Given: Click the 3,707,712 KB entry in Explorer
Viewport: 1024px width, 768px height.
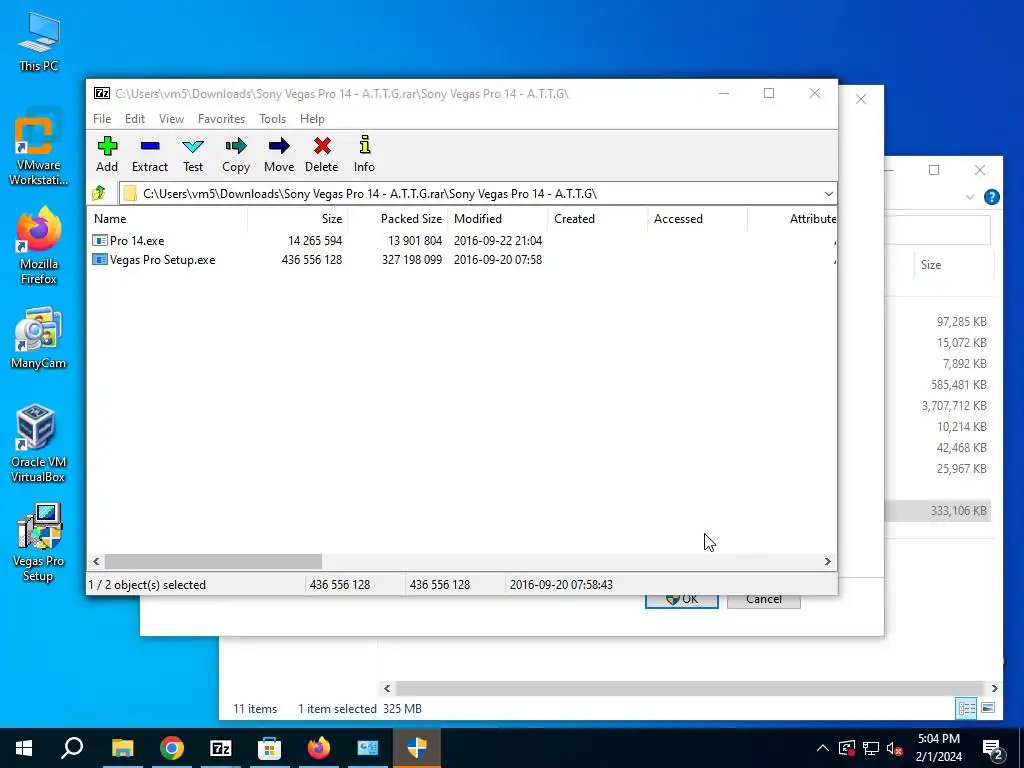Looking at the screenshot, I should point(953,406).
